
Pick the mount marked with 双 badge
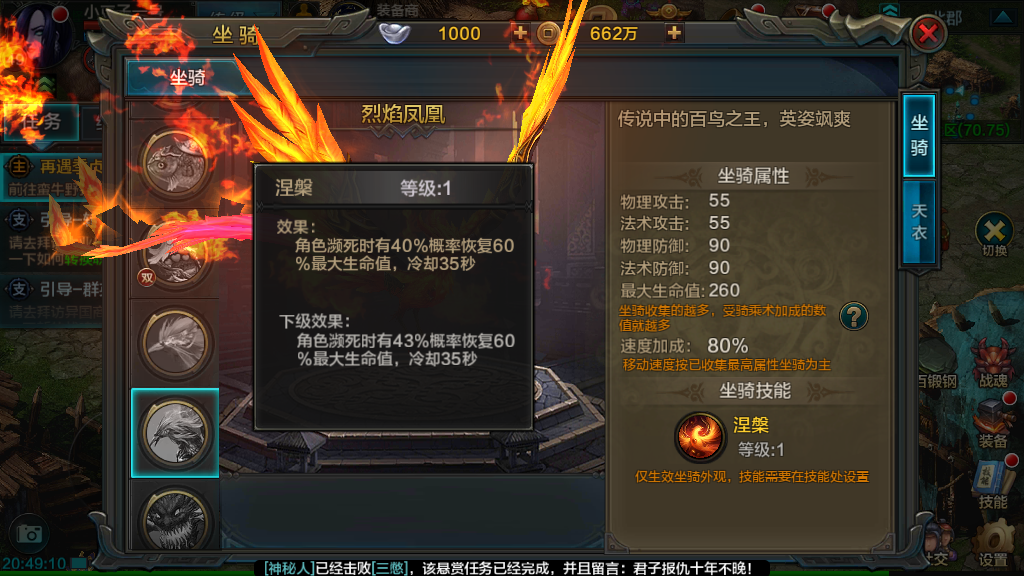tap(175, 253)
